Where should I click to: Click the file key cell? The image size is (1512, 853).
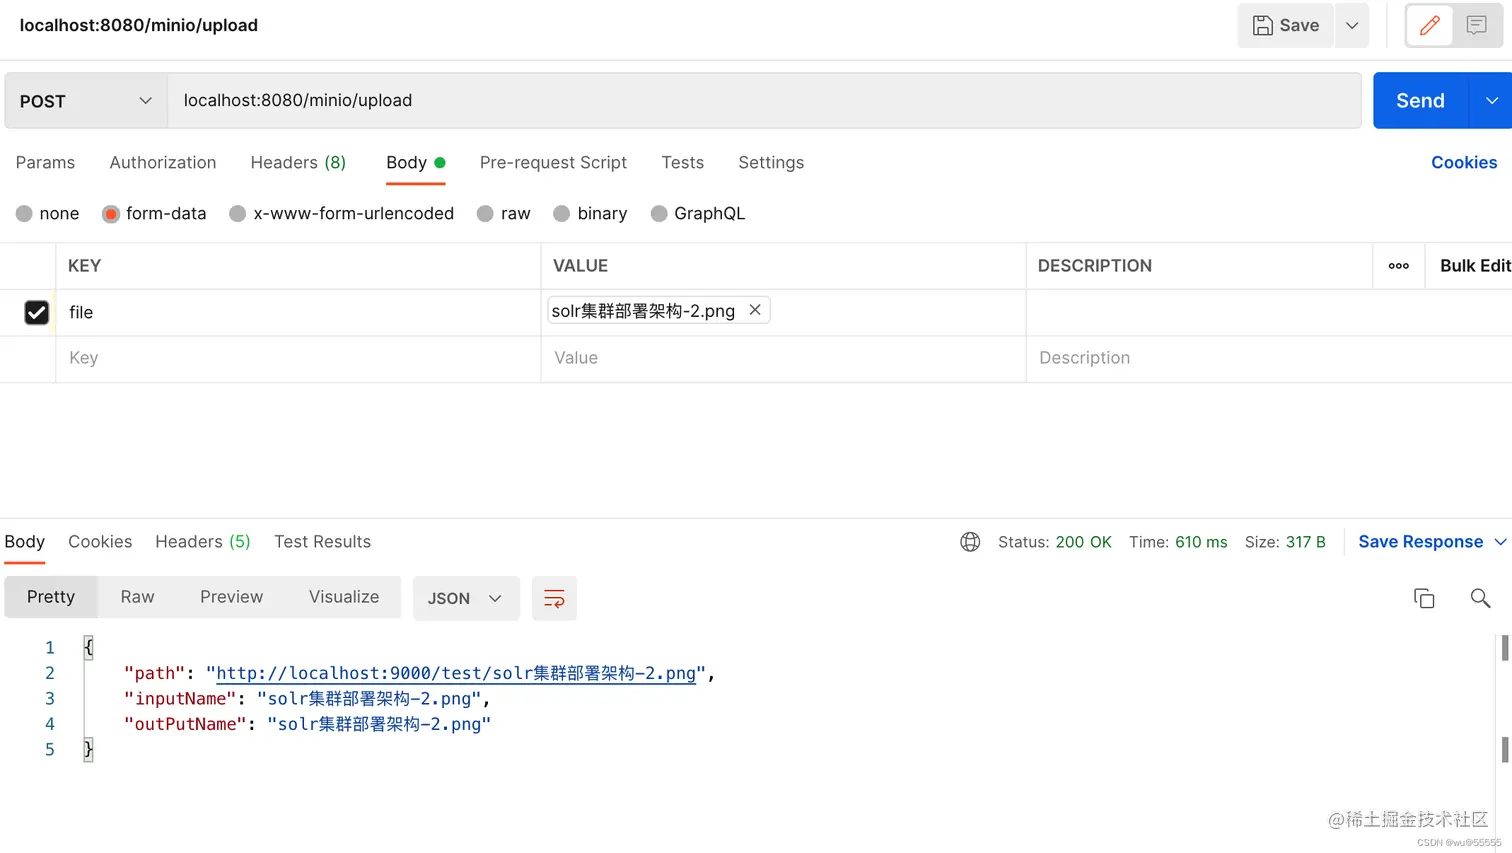(x=298, y=313)
